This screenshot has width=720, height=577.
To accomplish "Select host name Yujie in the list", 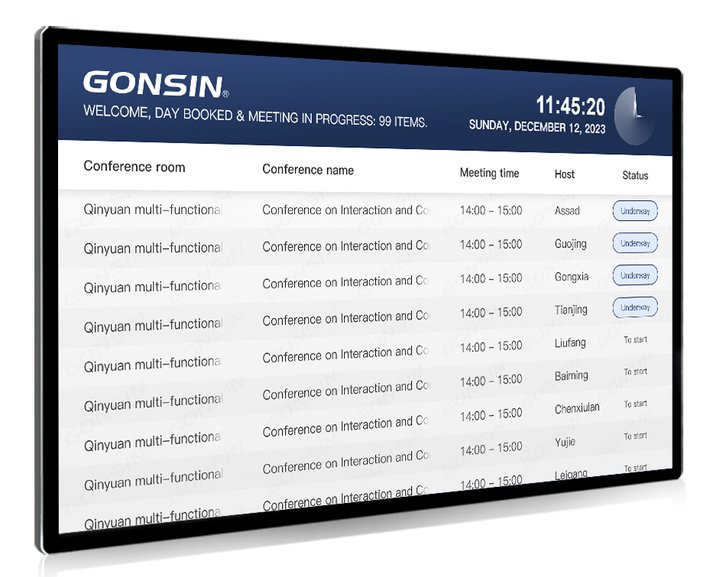I will tap(565, 441).
